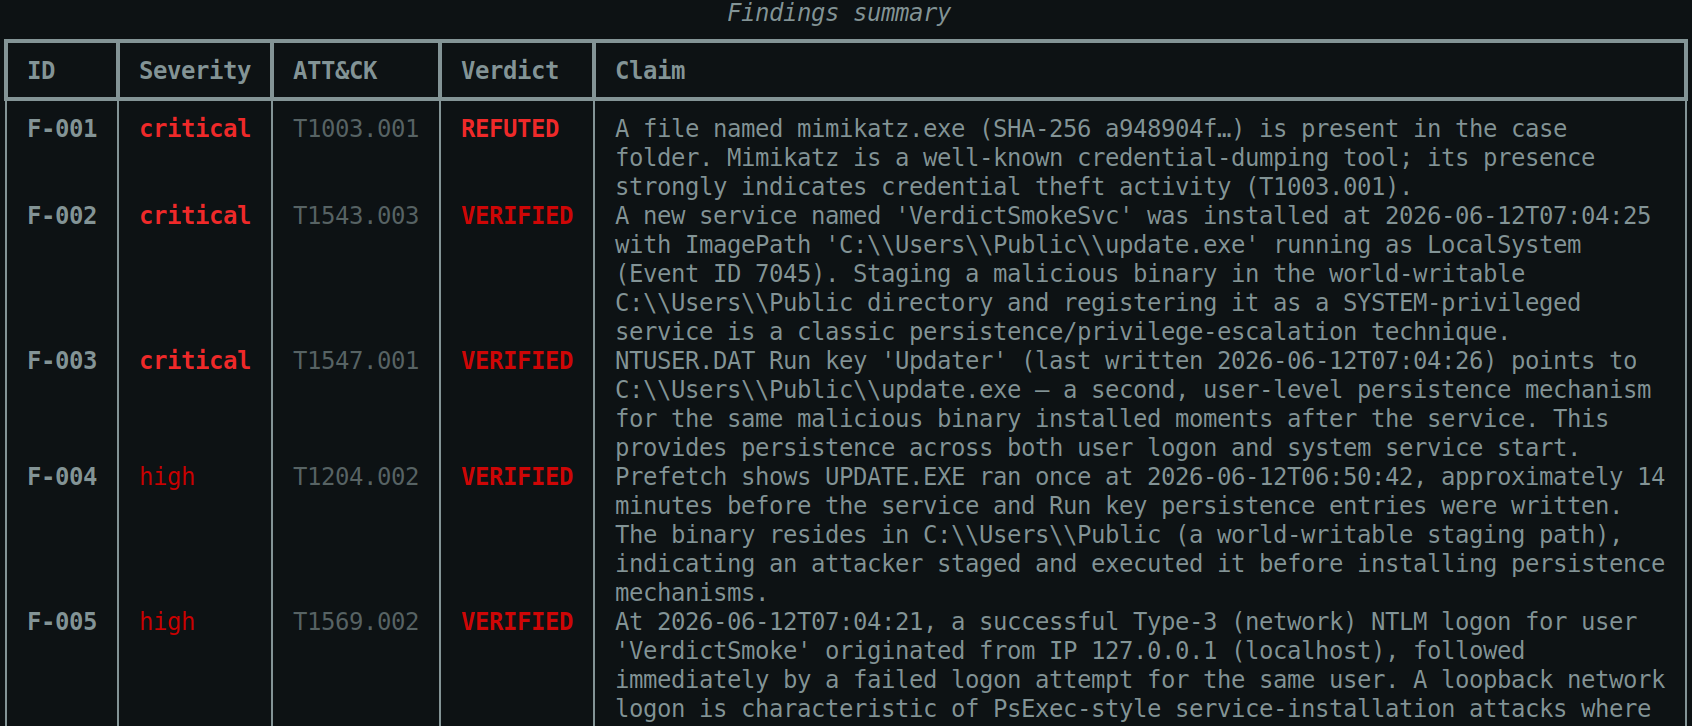Click the ATT&CK column header
The image size is (1692, 726).
click(x=335, y=71)
